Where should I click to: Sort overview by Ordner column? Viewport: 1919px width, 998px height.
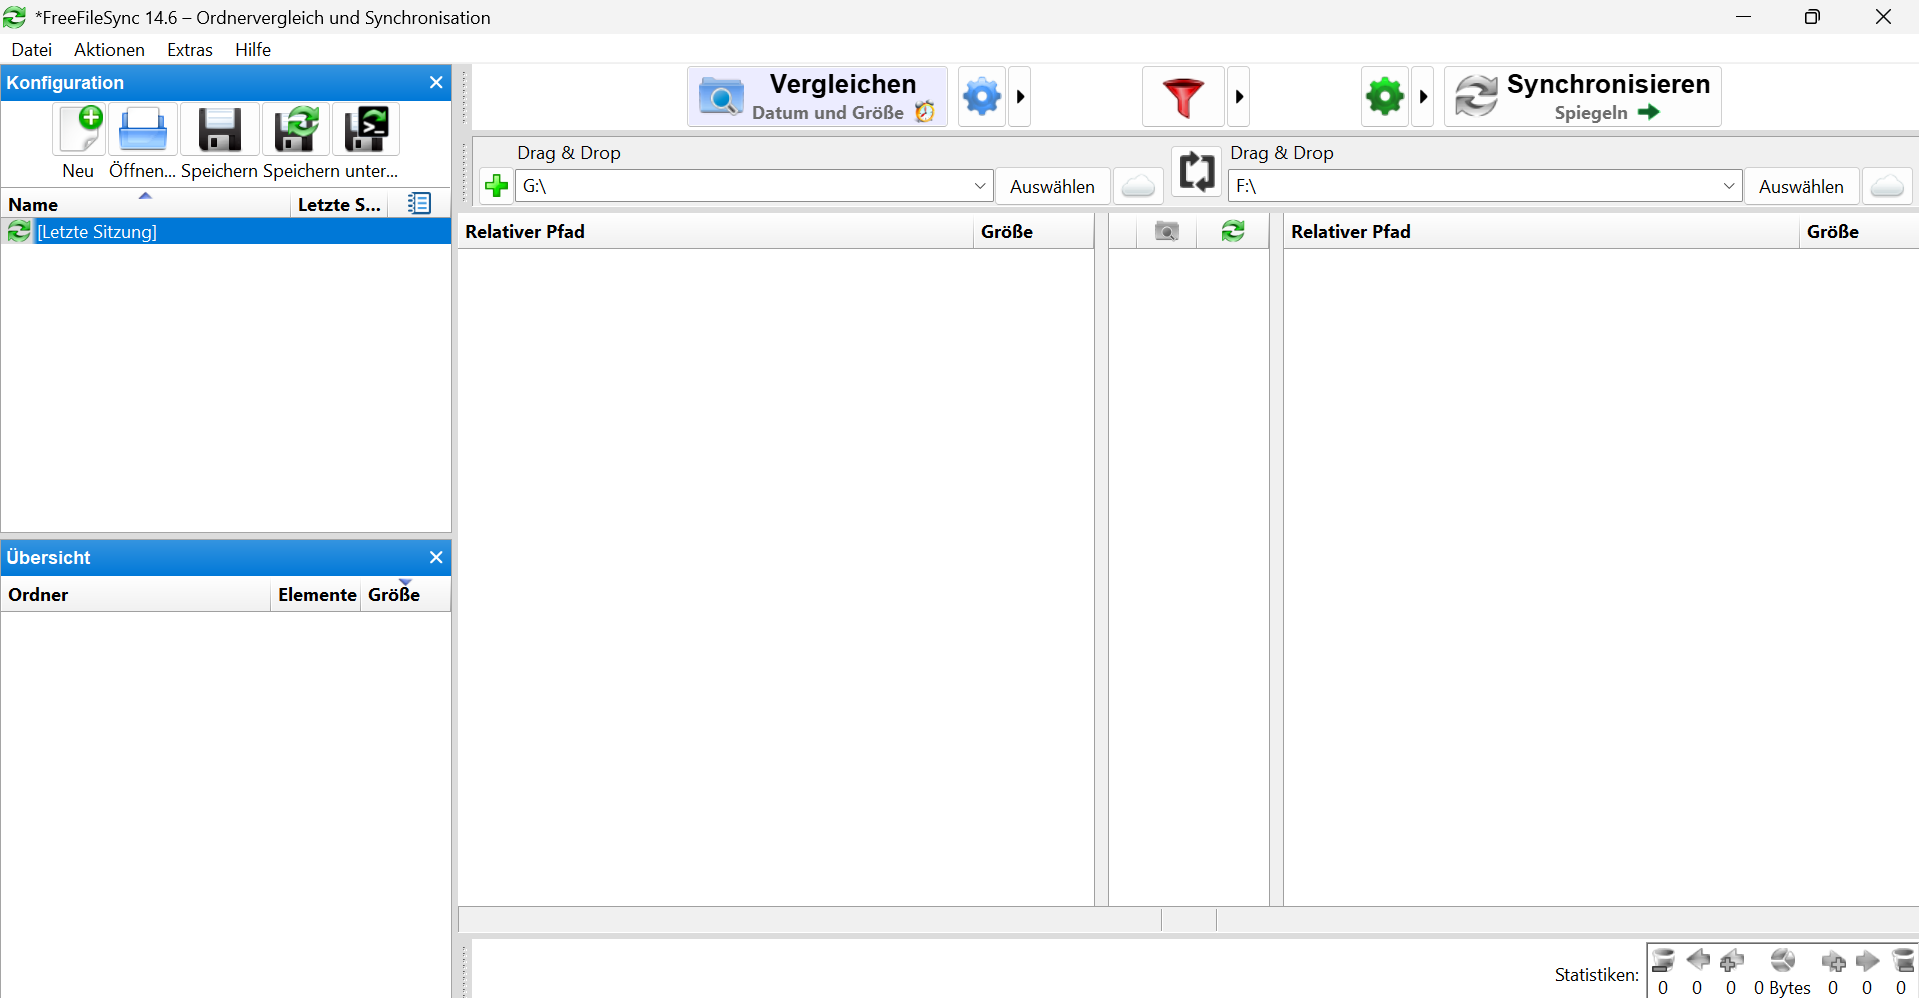[136, 595]
